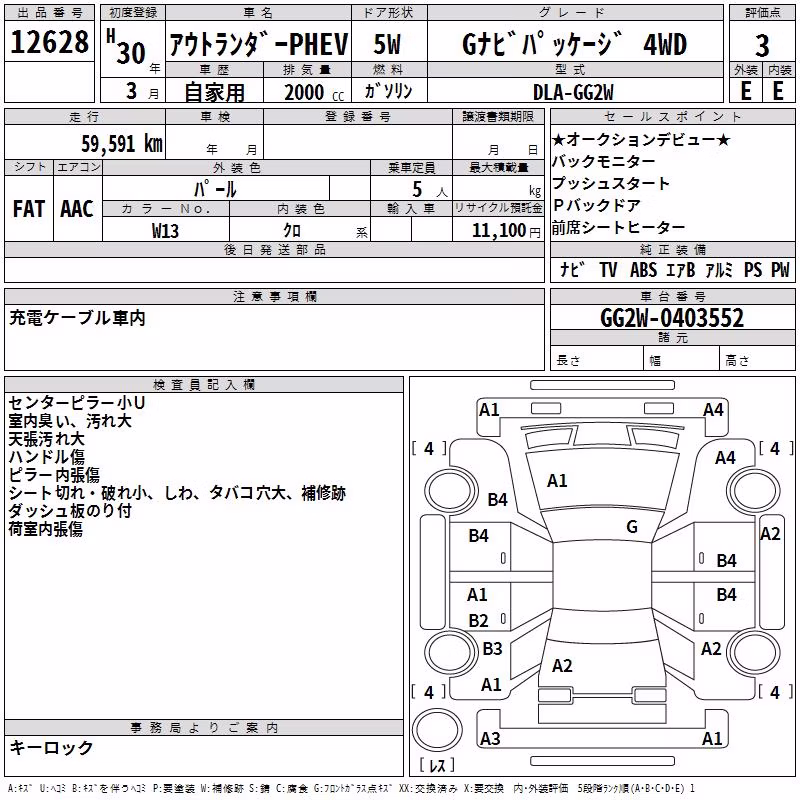The image size is (800, 800).
Task: Select the car name アウトランダーPHEV
Action: pyautogui.click(x=259, y=44)
